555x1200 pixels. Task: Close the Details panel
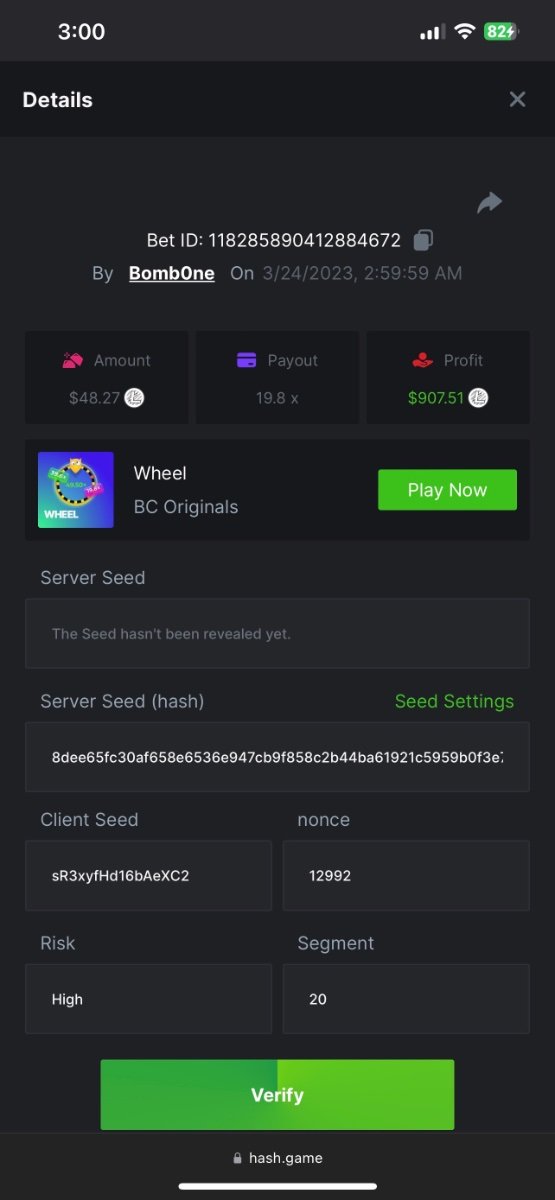(x=517, y=99)
